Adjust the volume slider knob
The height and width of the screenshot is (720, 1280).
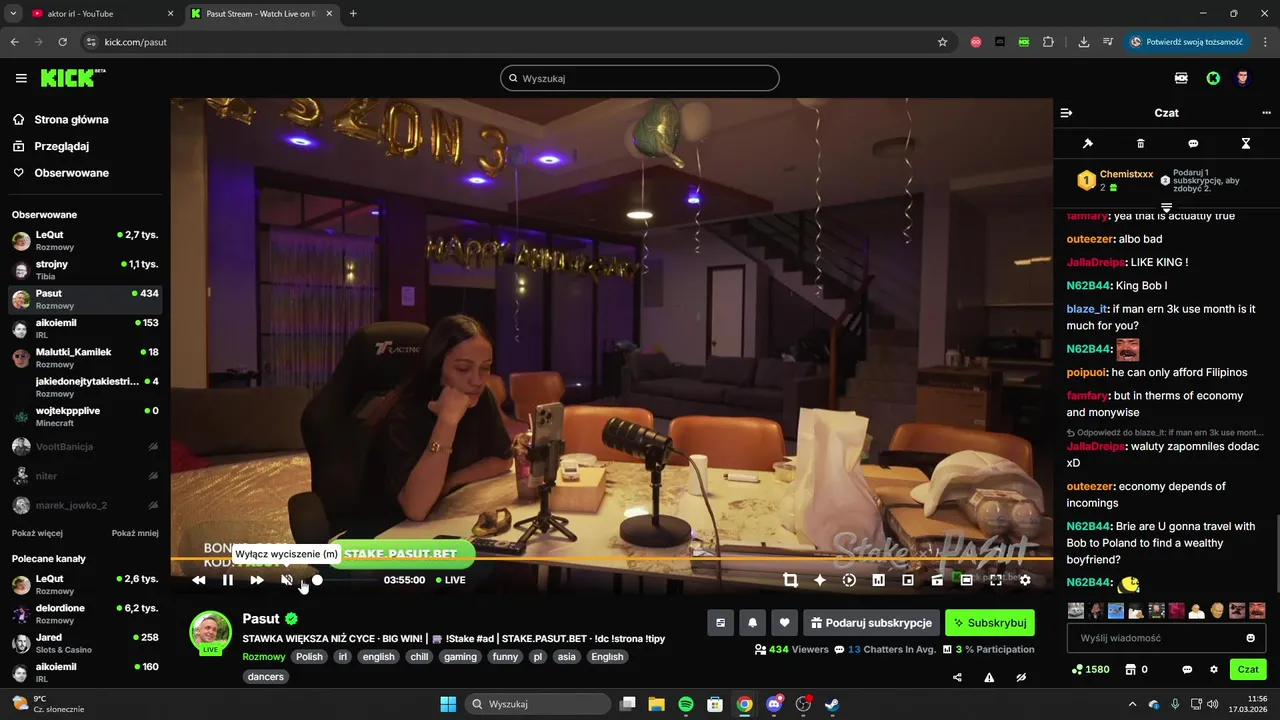click(317, 580)
